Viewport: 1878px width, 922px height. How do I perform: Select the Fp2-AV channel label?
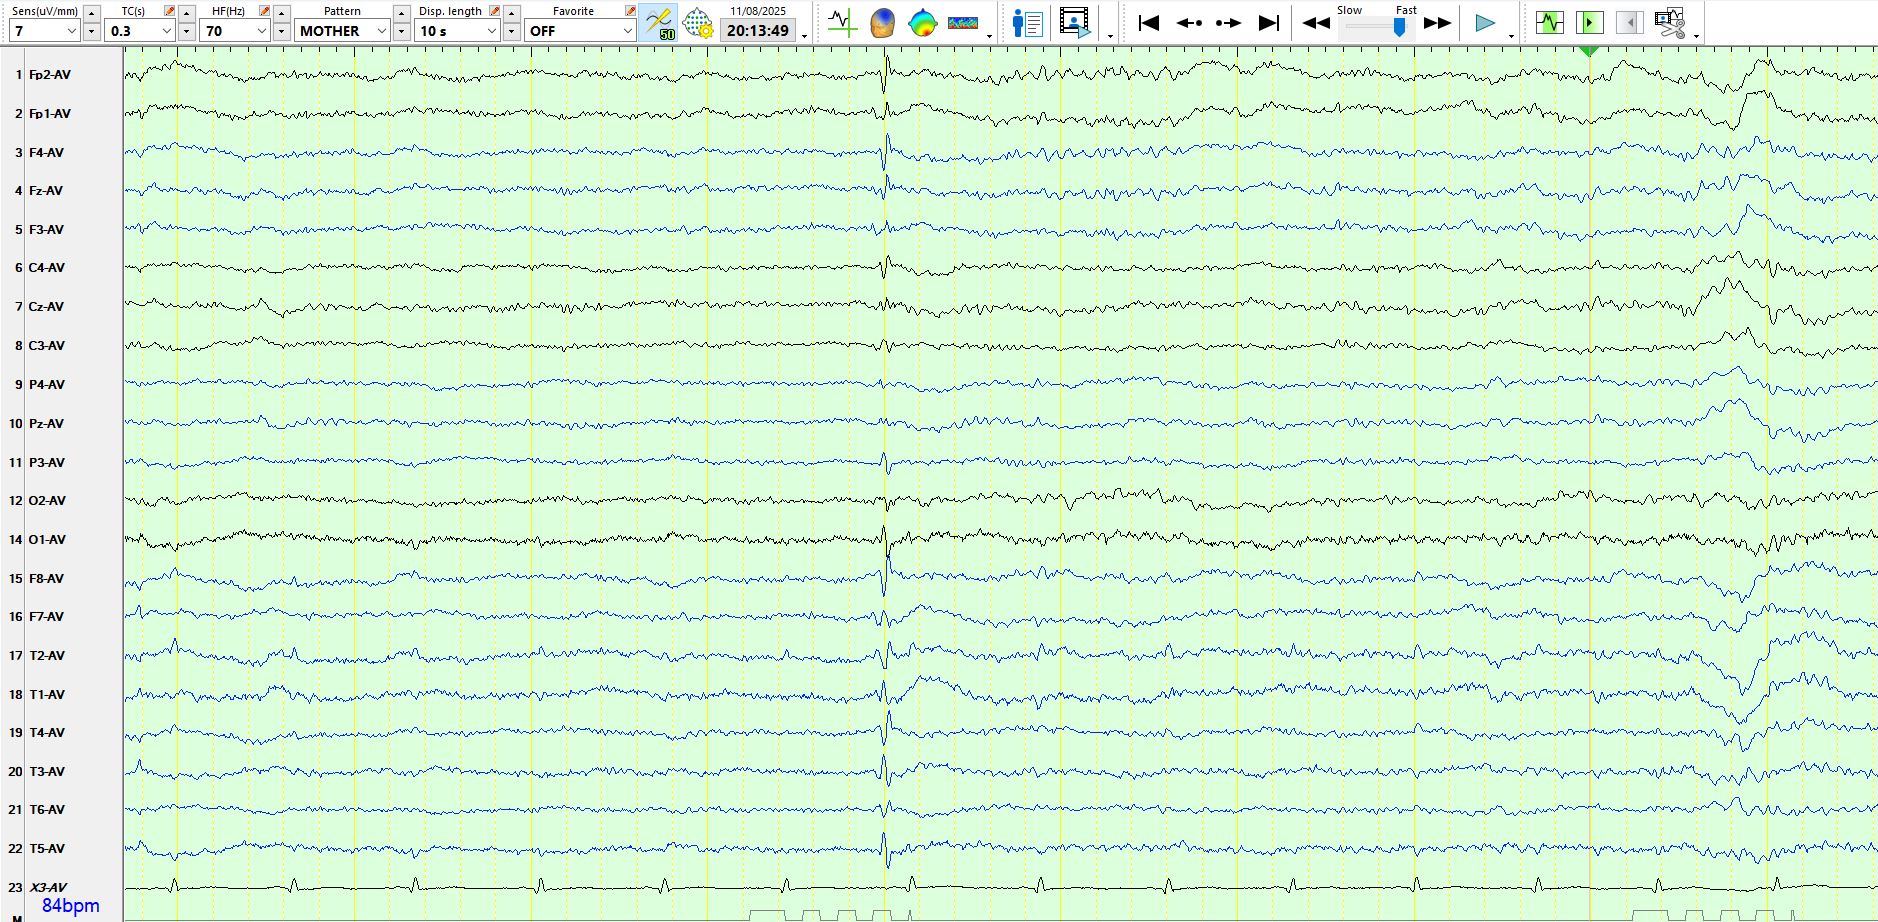point(50,75)
